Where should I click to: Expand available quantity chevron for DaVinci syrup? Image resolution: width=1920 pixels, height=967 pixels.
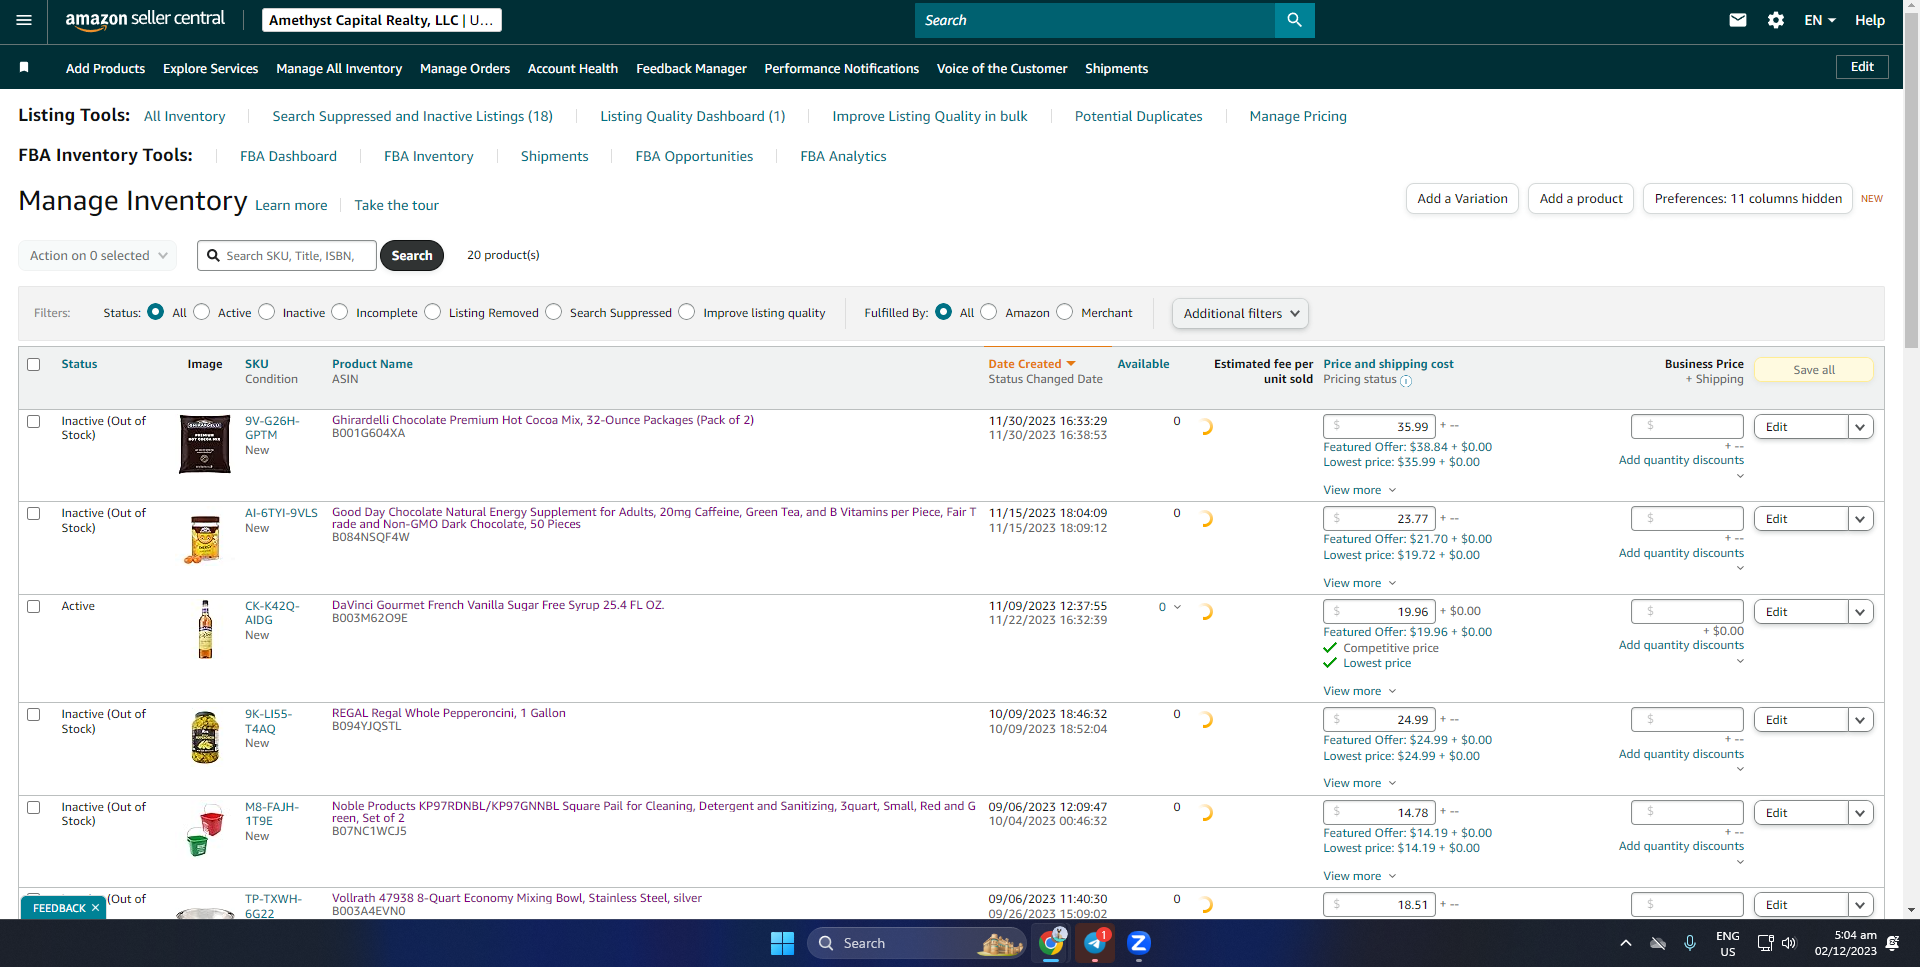1177,607
